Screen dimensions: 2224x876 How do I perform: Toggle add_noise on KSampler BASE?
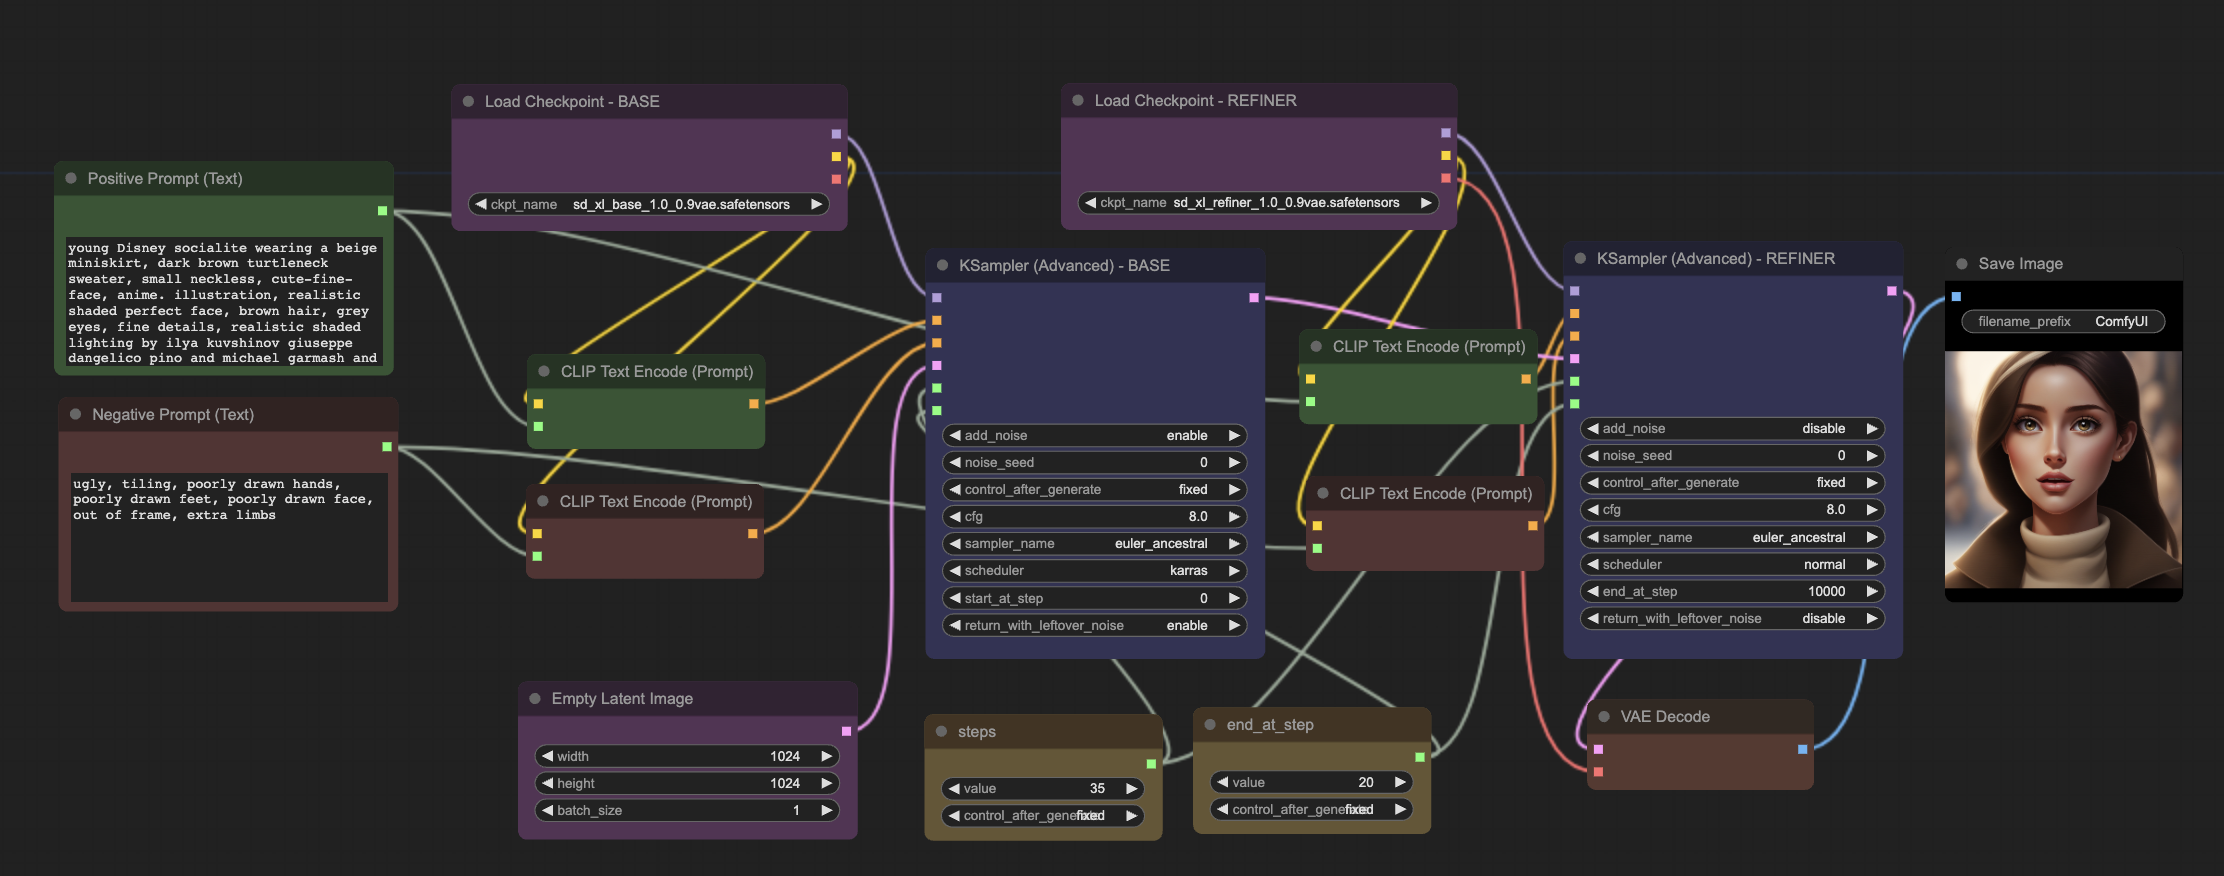pyautogui.click(x=1094, y=435)
